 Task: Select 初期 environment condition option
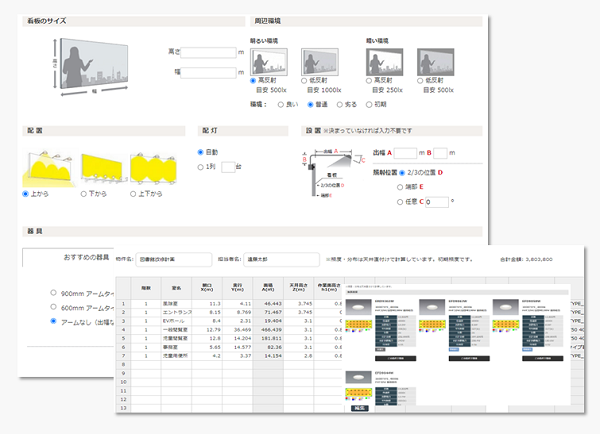pyautogui.click(x=369, y=102)
